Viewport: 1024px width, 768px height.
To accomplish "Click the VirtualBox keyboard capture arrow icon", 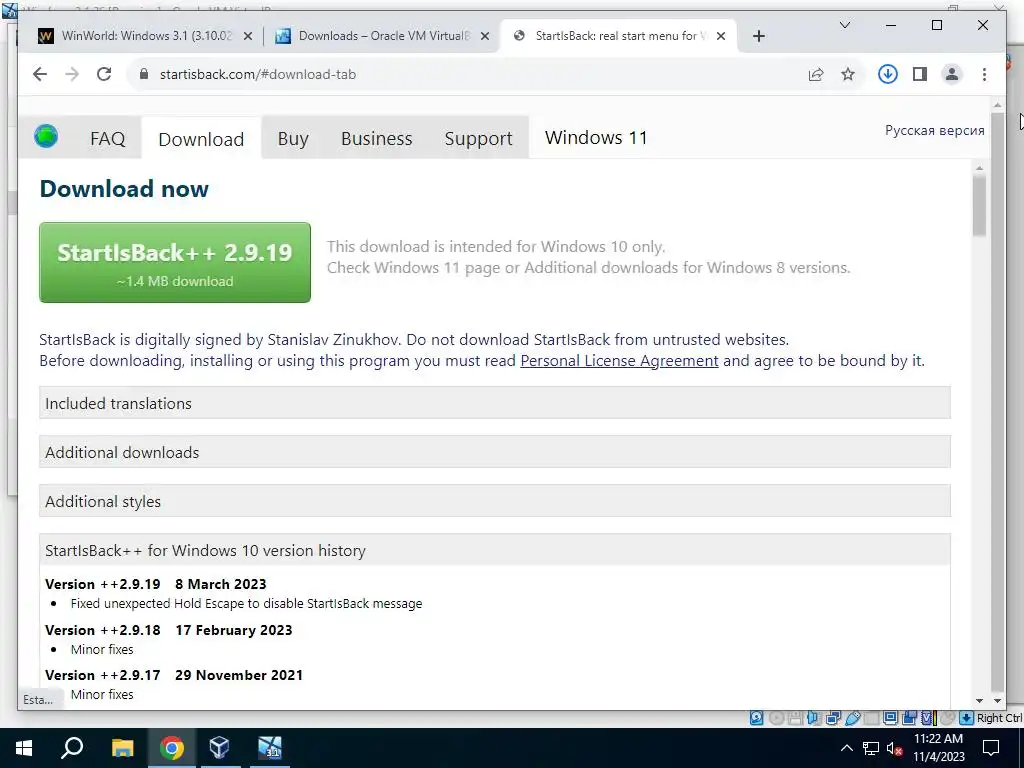I will point(967,718).
